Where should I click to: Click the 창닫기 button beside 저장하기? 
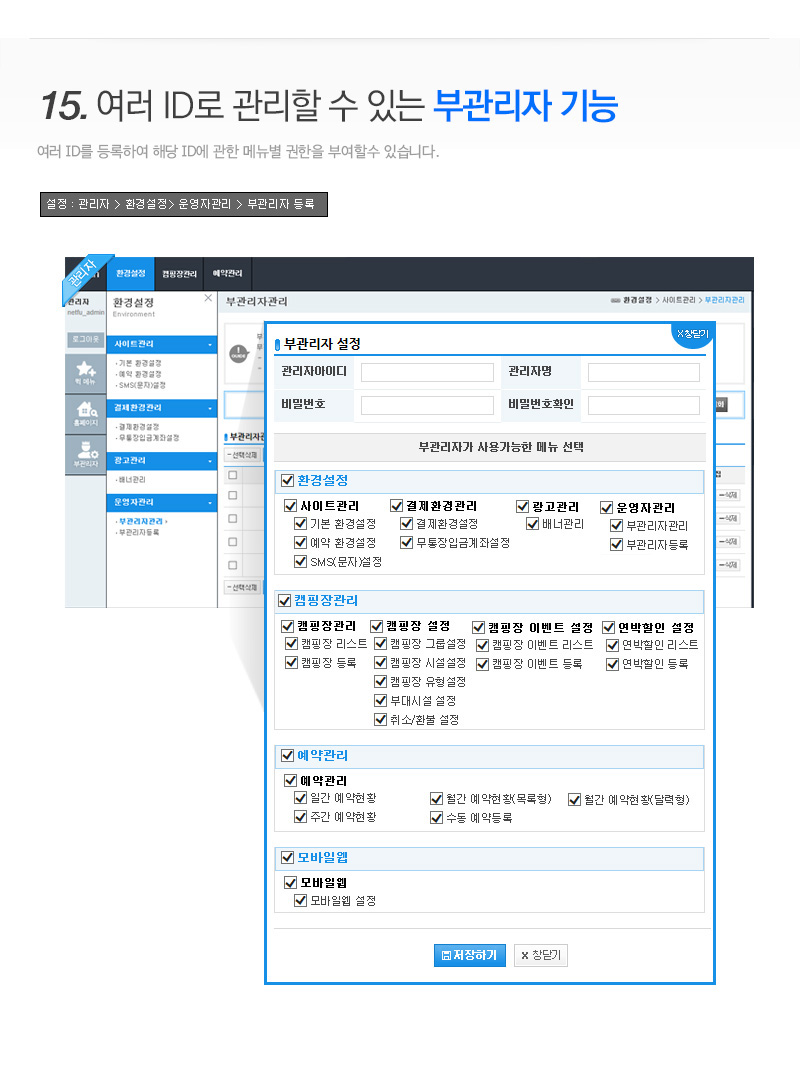(x=541, y=956)
